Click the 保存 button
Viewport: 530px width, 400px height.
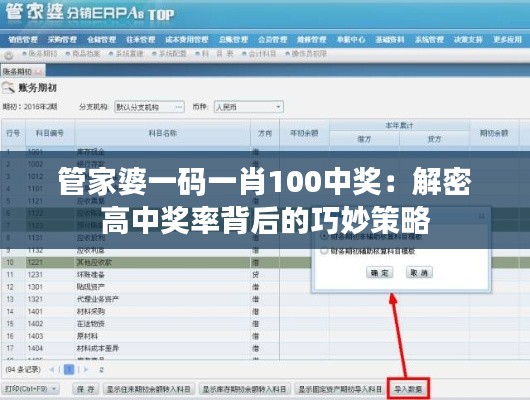[x=86, y=389]
